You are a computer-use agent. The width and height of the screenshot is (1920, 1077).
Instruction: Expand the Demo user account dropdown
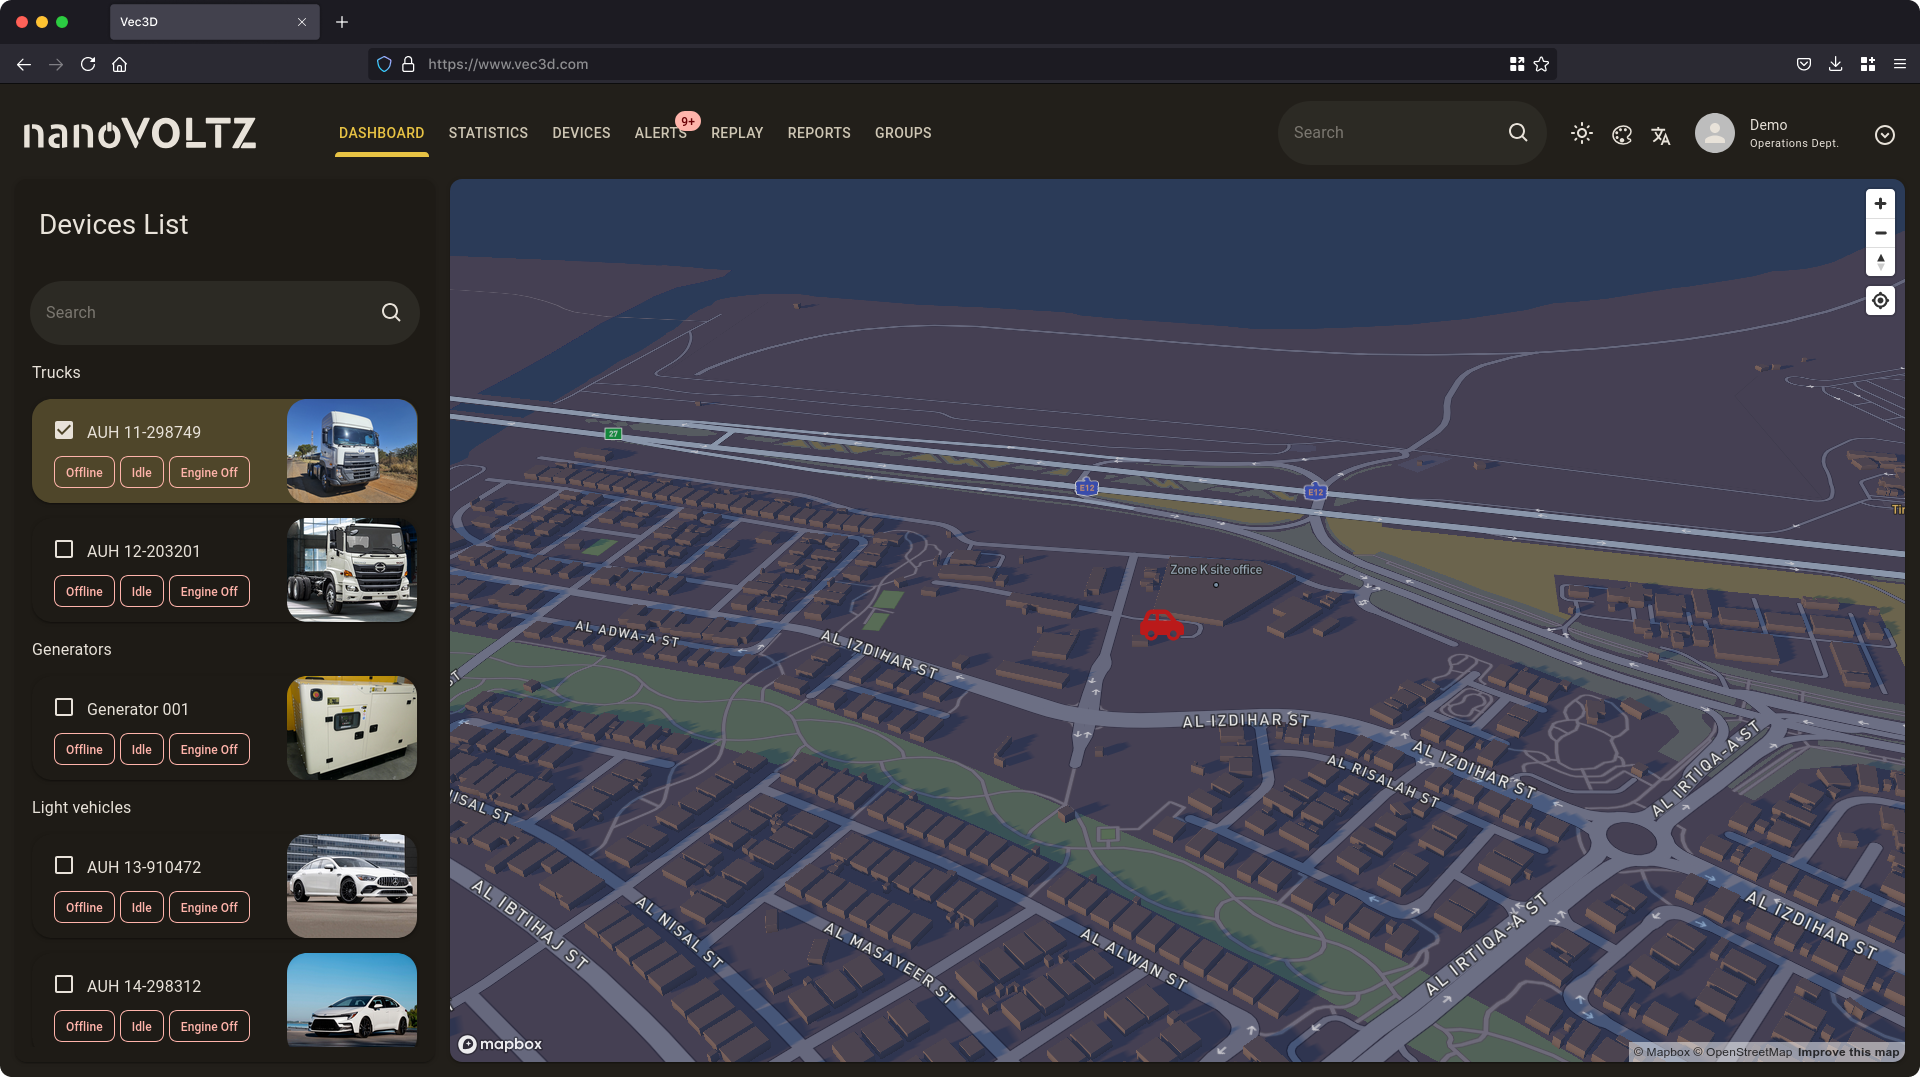1884,135
